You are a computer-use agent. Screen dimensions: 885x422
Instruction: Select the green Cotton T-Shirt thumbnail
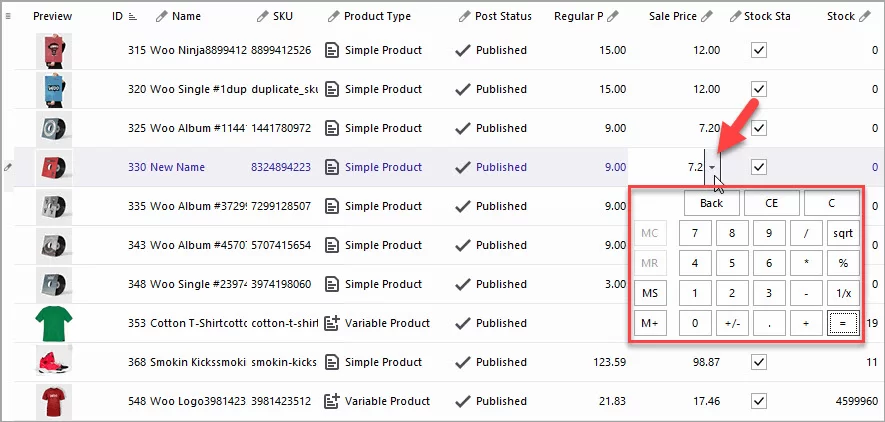click(53, 323)
